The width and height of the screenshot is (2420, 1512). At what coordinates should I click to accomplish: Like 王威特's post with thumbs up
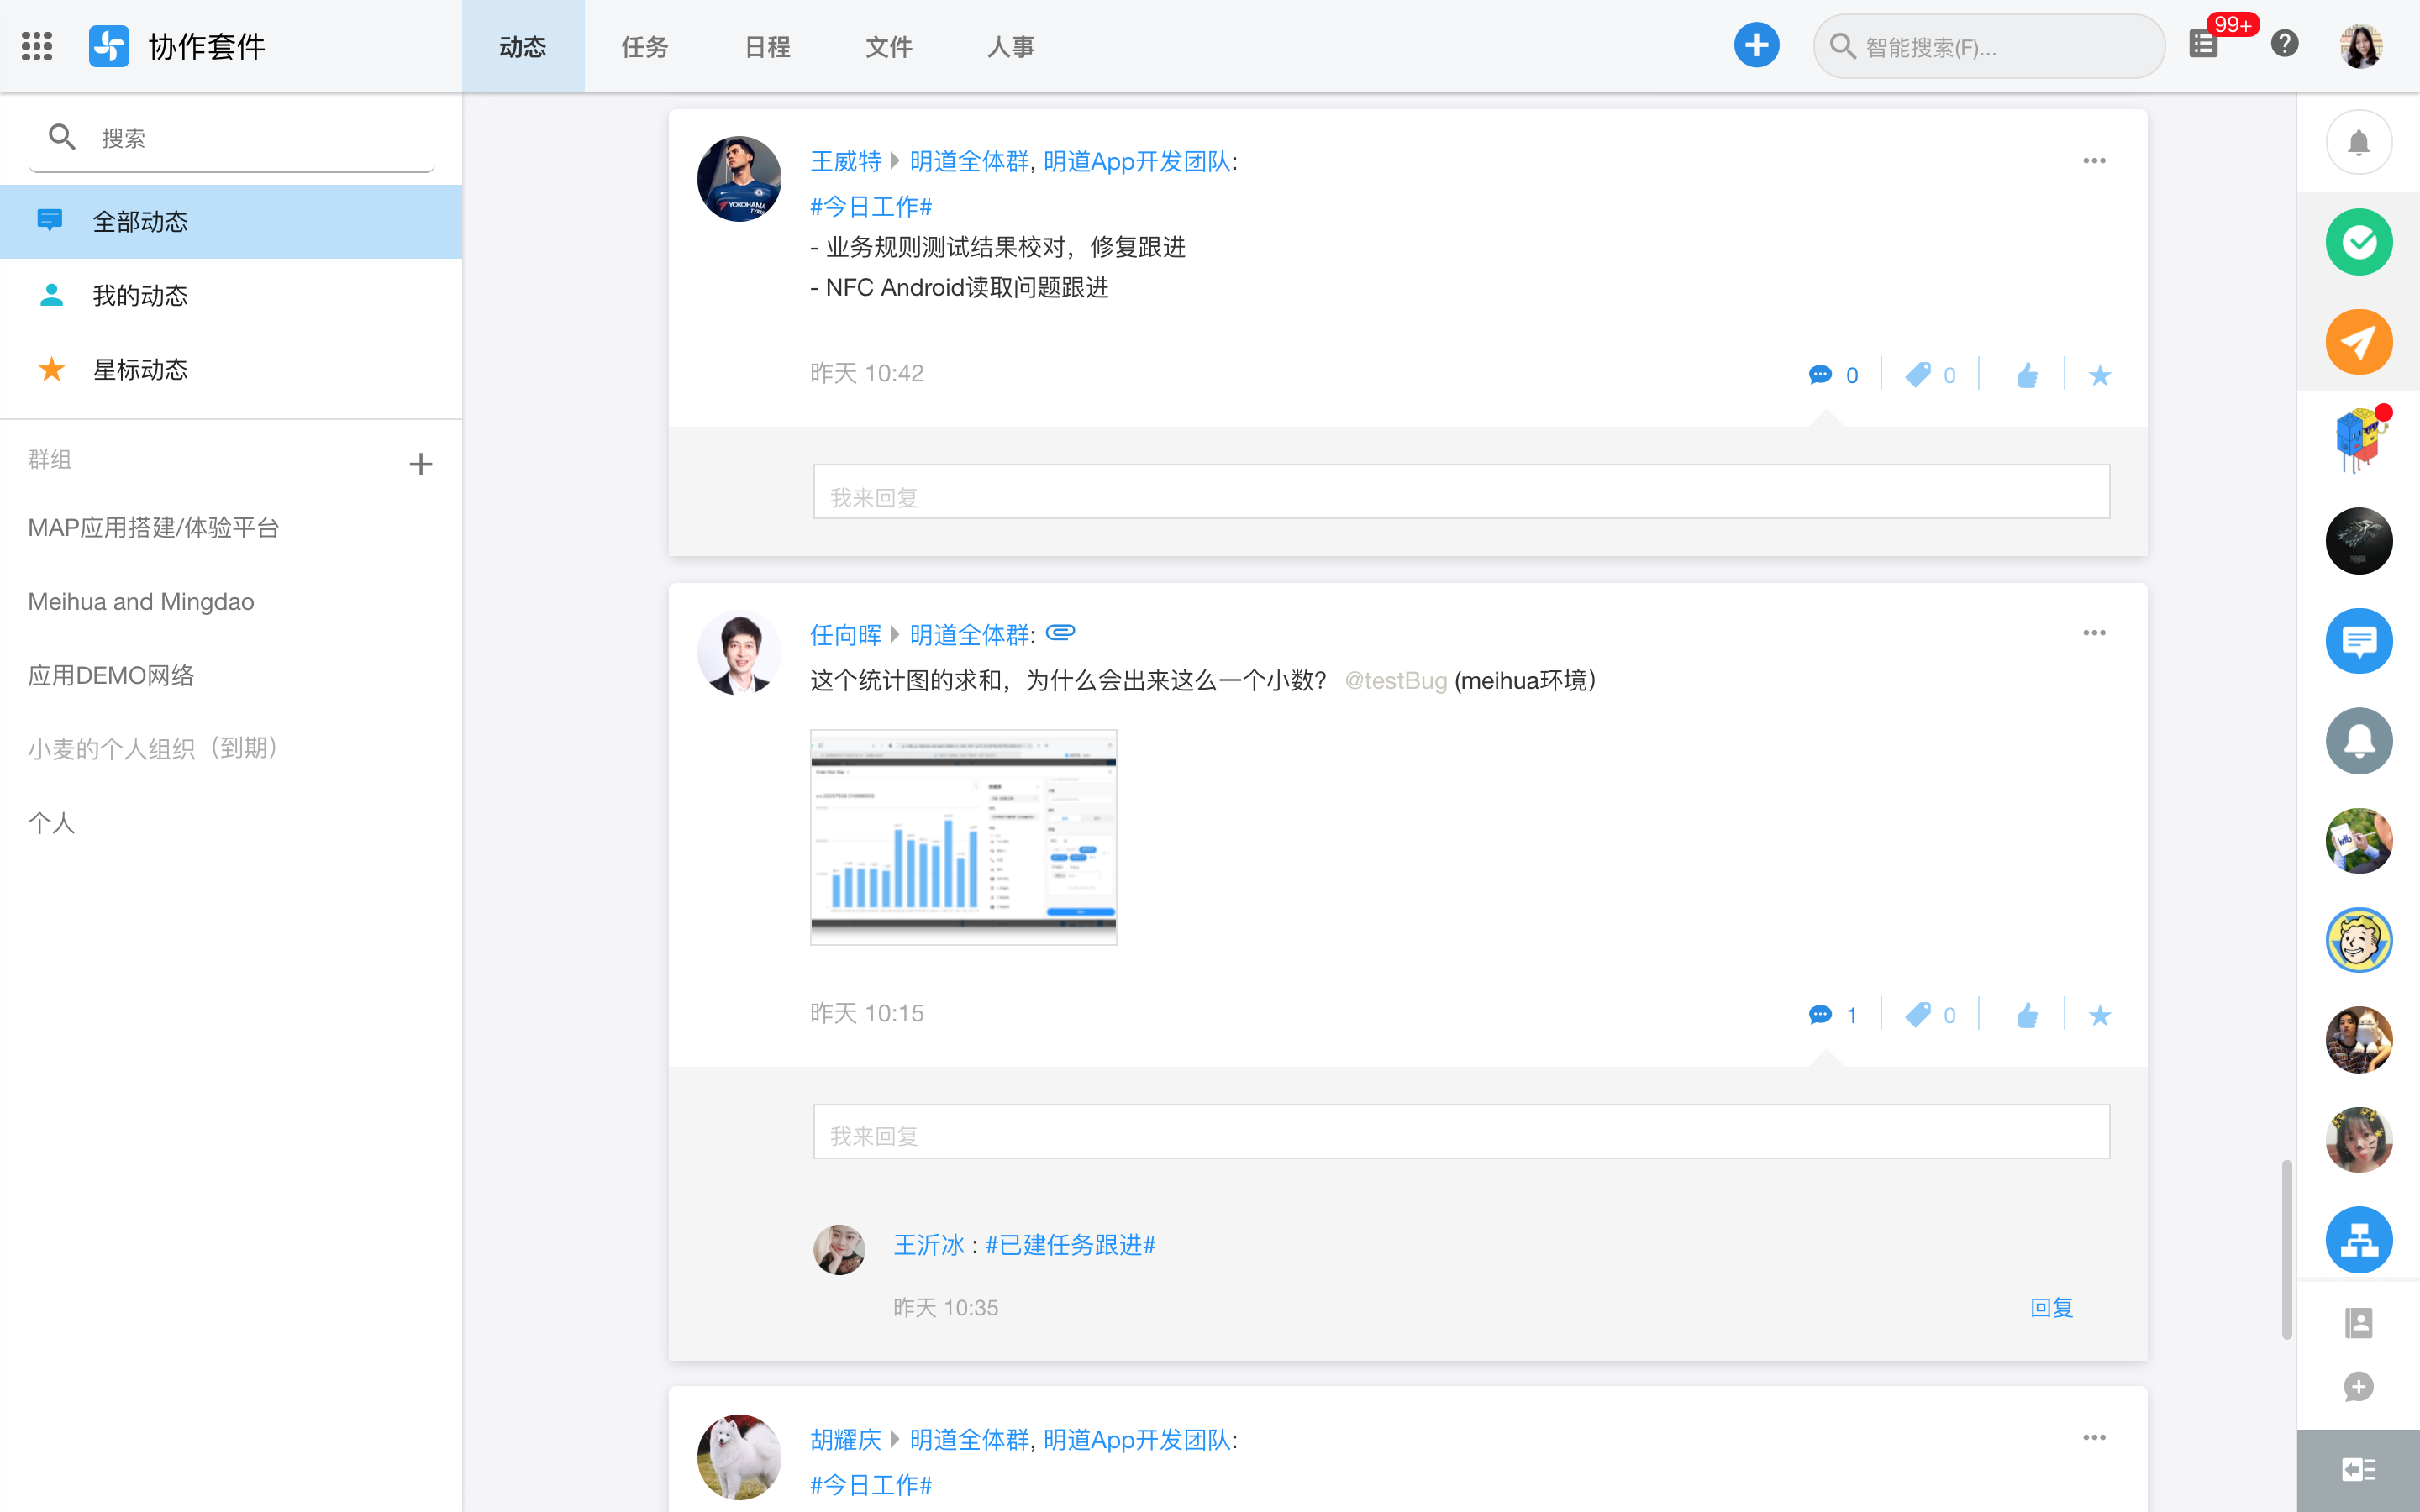(2027, 375)
